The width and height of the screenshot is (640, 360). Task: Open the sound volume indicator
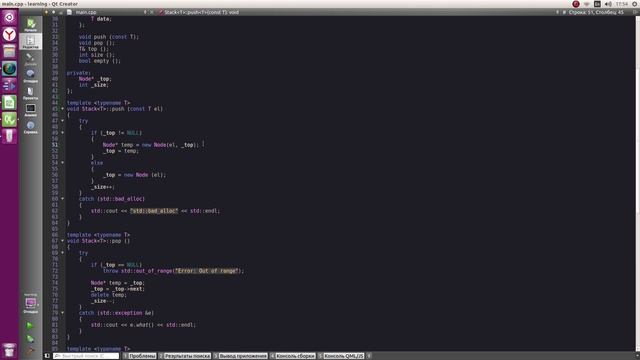(x=608, y=4)
